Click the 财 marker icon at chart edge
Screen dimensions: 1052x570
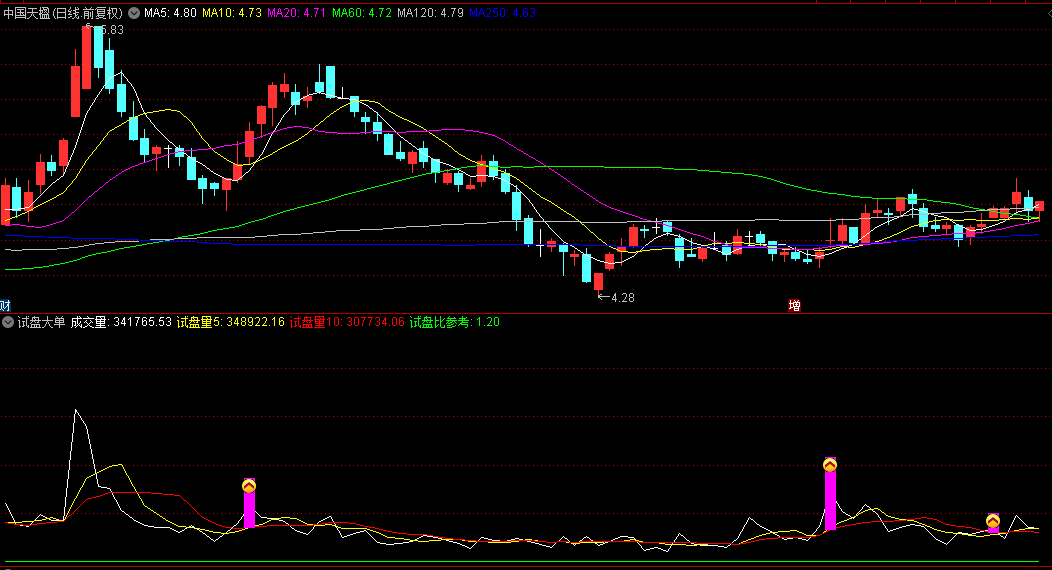5,306
